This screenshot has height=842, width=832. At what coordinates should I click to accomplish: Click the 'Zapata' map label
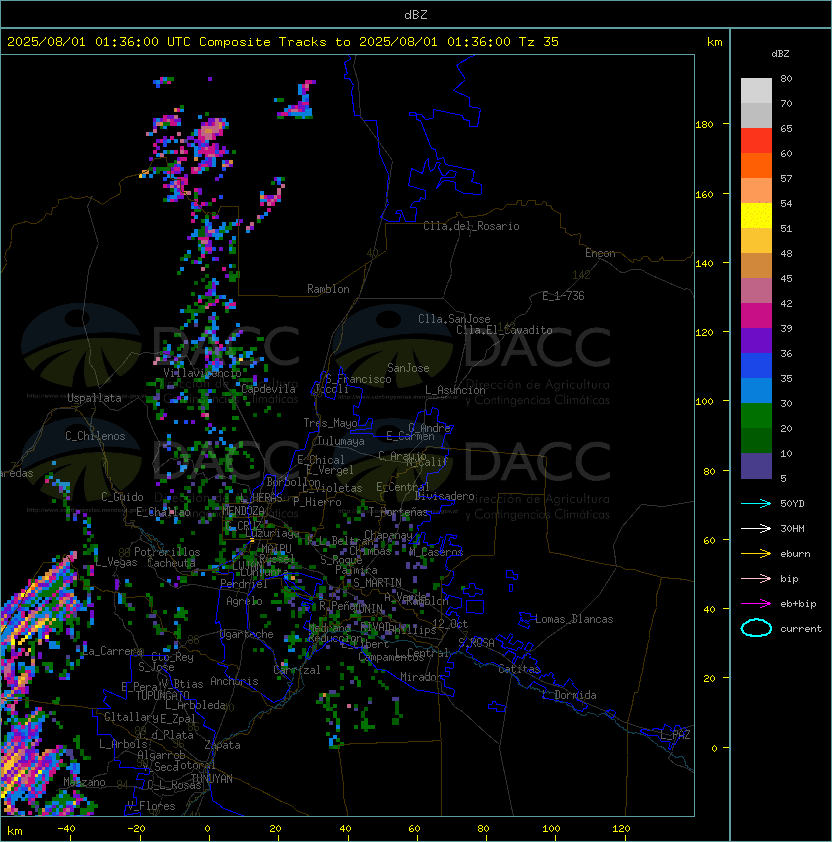[x=222, y=745]
